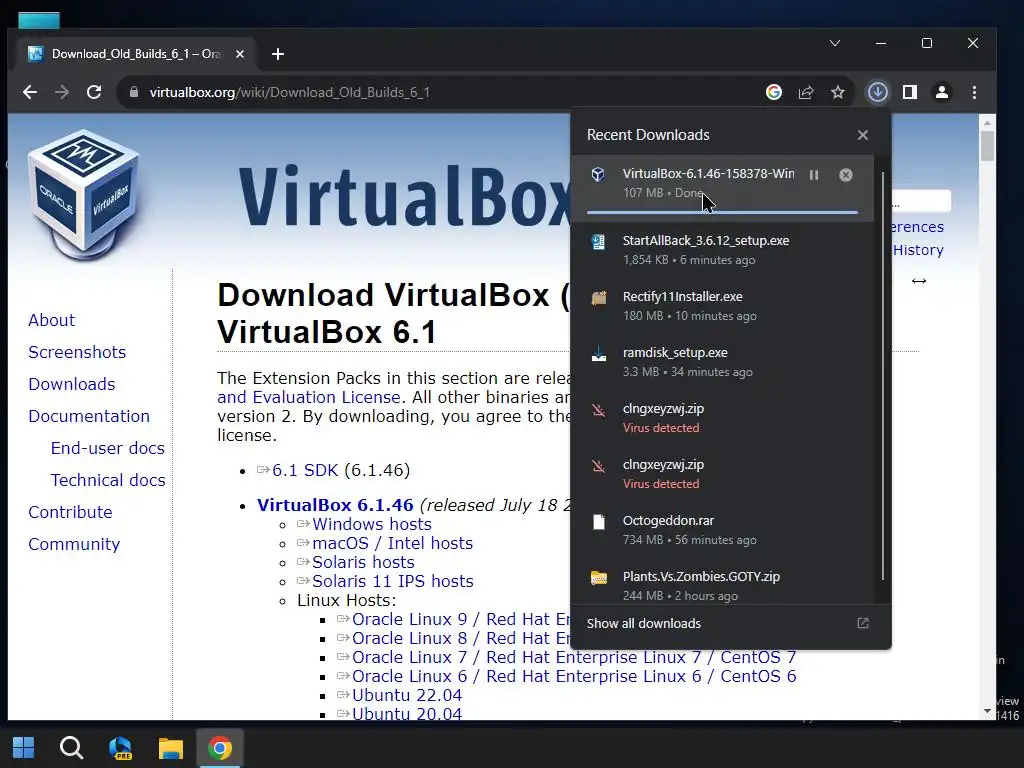Click the History link at page top right
This screenshot has width=1024, height=768.
point(918,250)
